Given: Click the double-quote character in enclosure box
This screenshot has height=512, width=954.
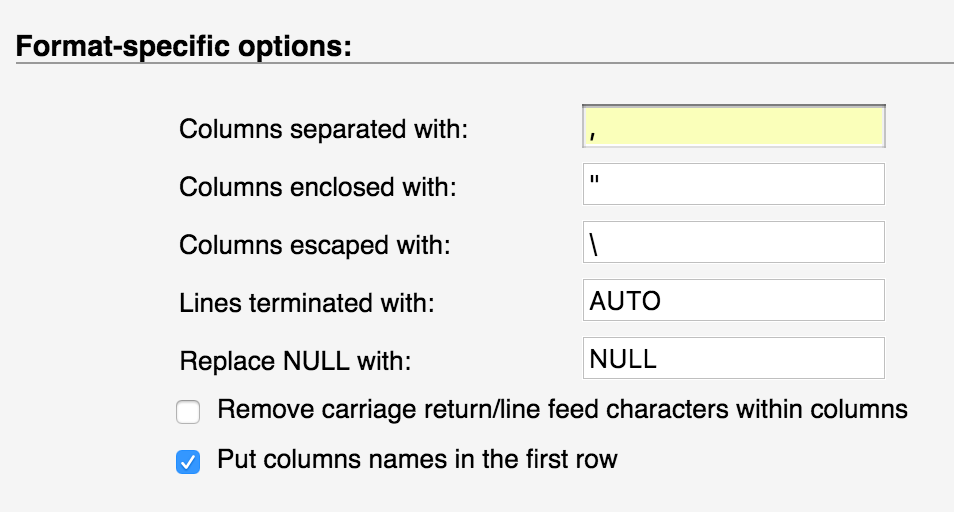Looking at the screenshot, I should (x=594, y=182).
